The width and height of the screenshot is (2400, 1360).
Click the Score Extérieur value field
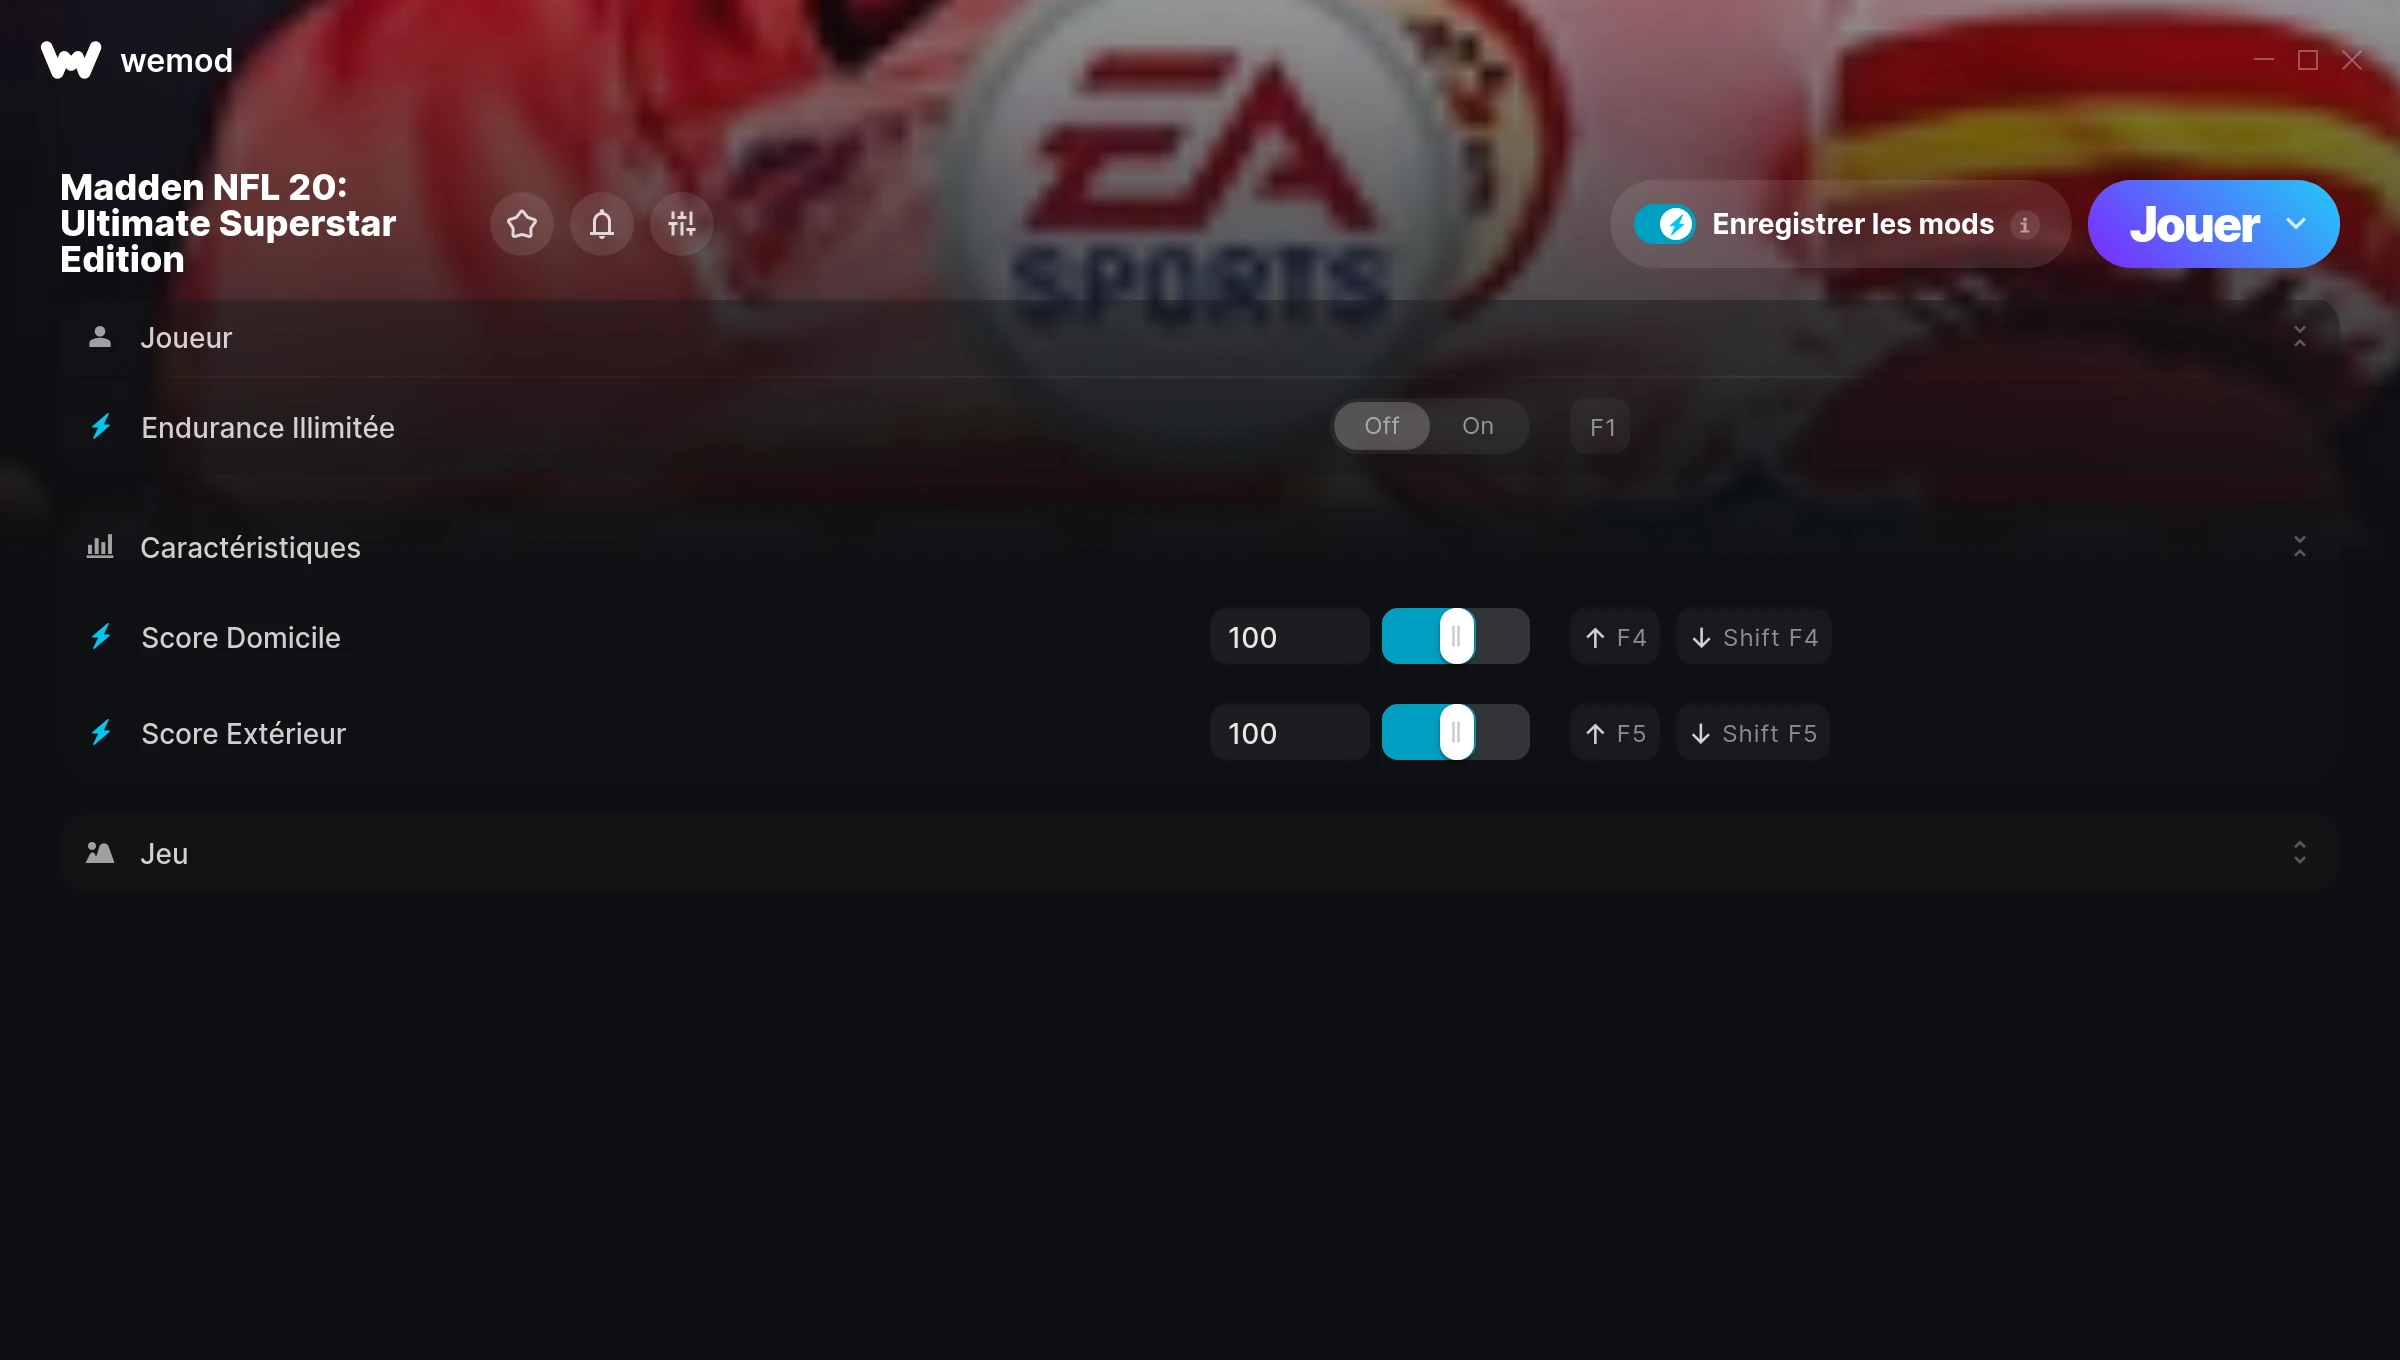pos(1290,733)
